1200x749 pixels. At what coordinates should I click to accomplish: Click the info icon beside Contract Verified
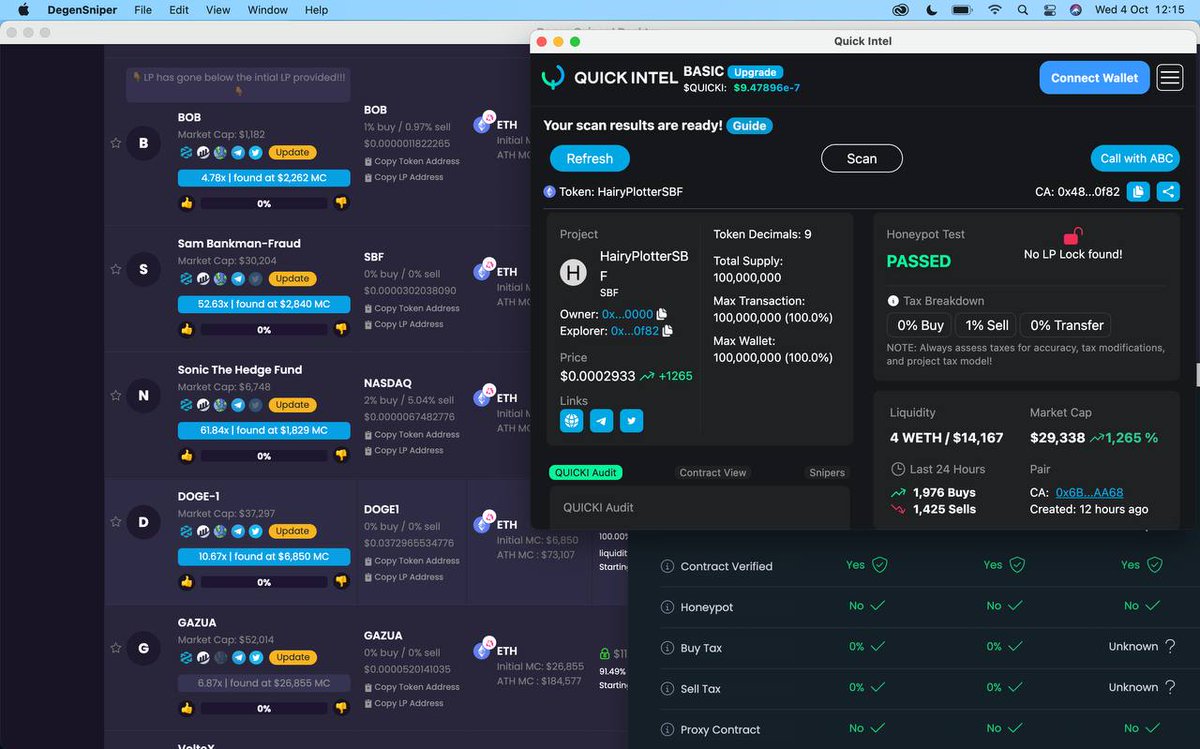(x=667, y=566)
